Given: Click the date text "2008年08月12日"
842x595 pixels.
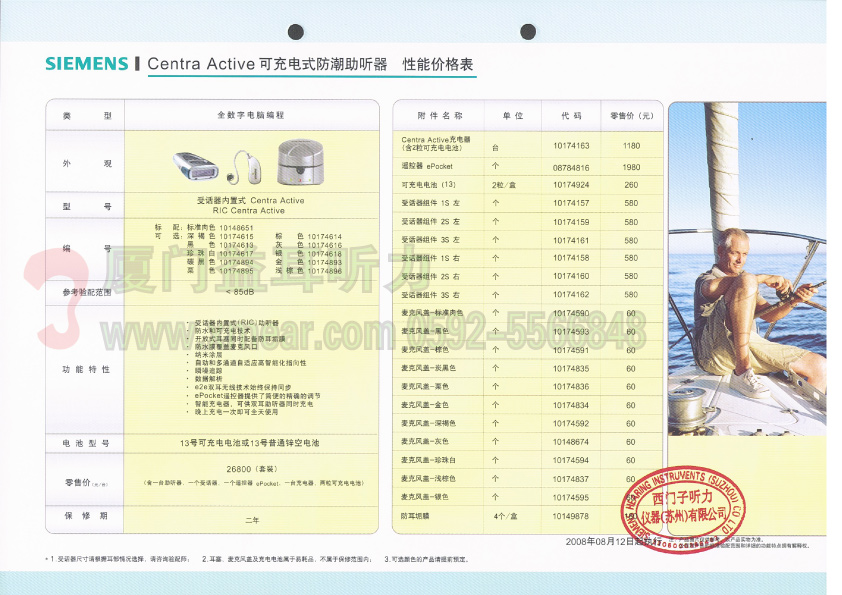Looking at the screenshot, I should 599,541.
